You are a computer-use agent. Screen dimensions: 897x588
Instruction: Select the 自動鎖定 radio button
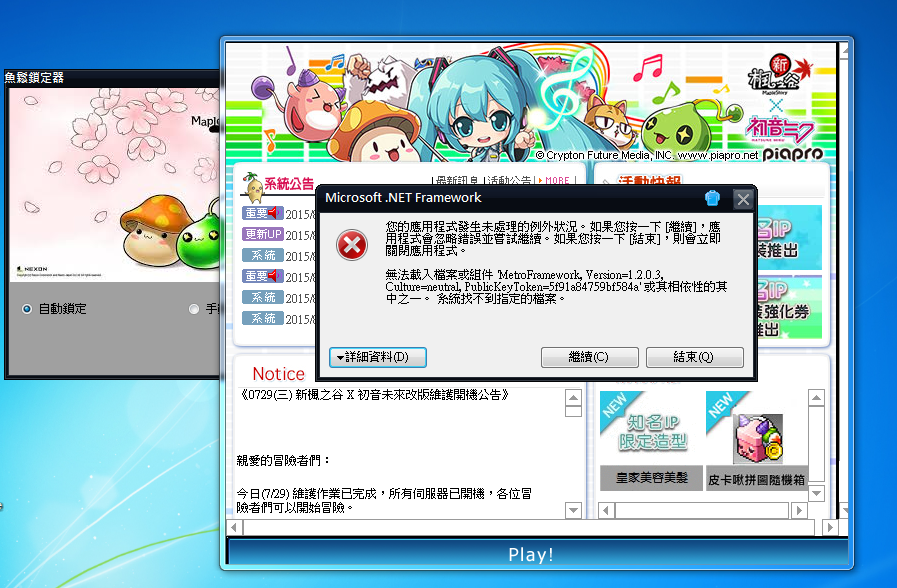tap(27, 309)
